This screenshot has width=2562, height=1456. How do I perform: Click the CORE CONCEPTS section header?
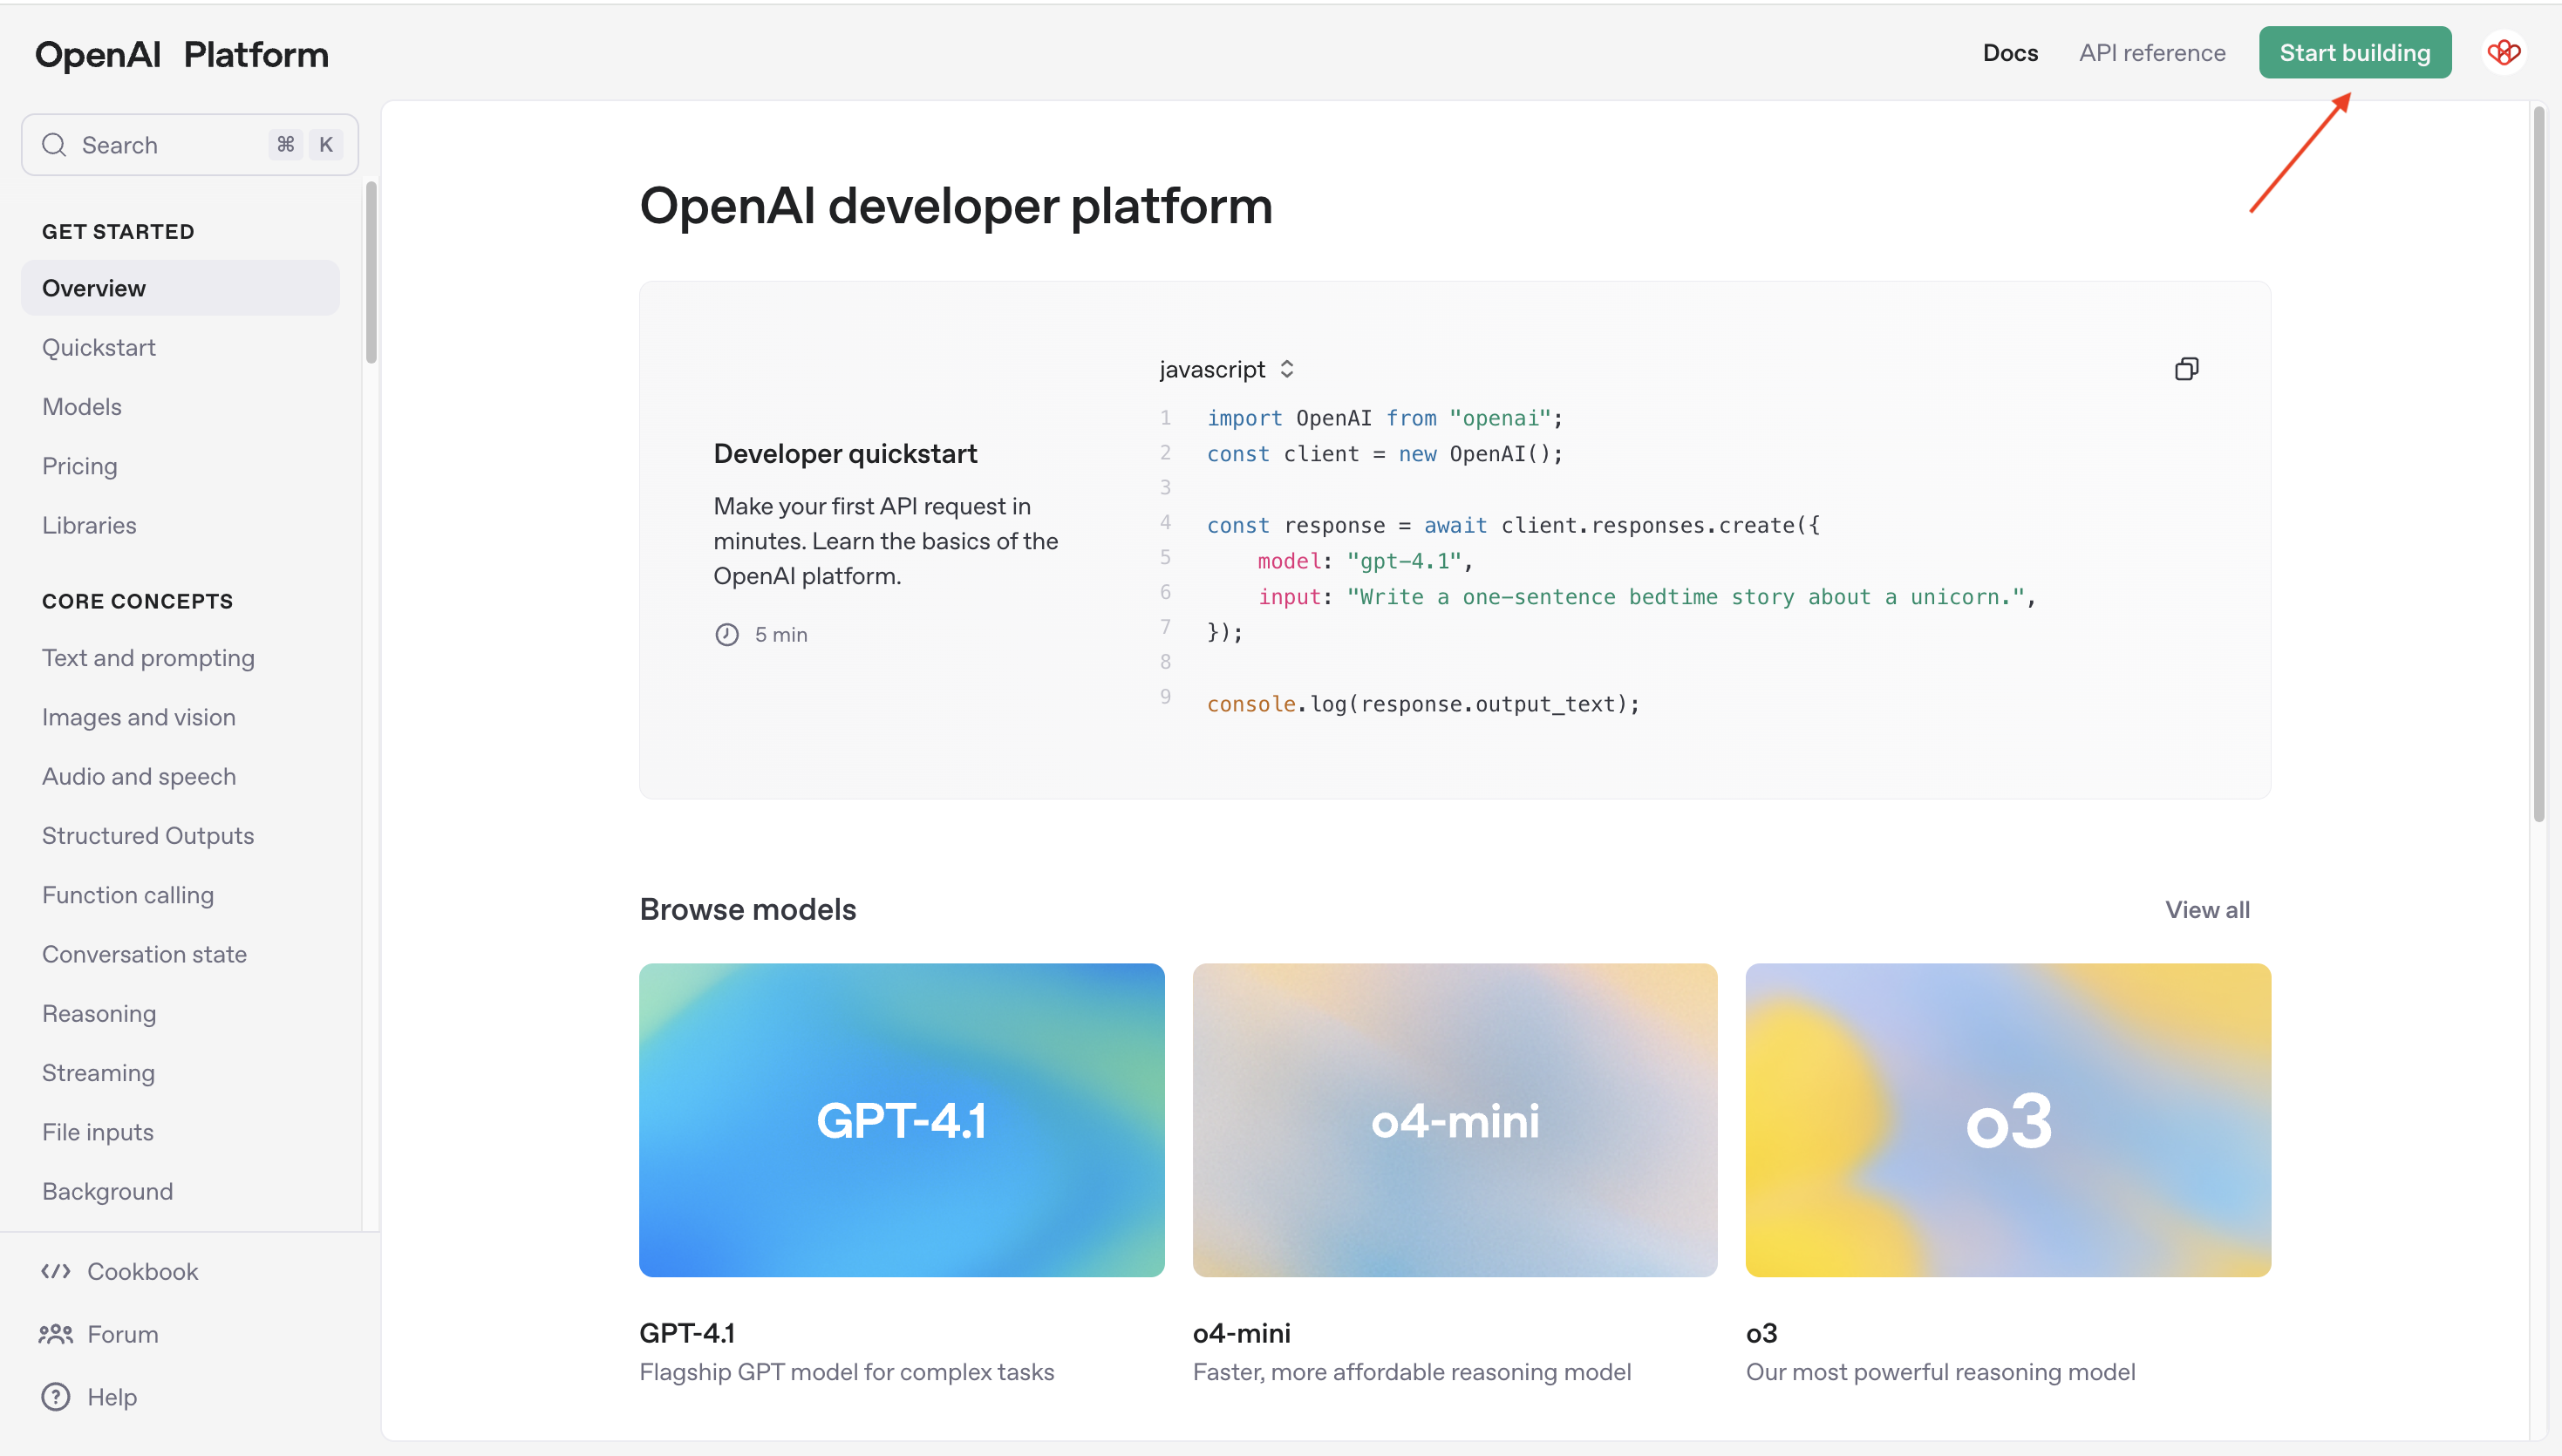click(x=137, y=601)
